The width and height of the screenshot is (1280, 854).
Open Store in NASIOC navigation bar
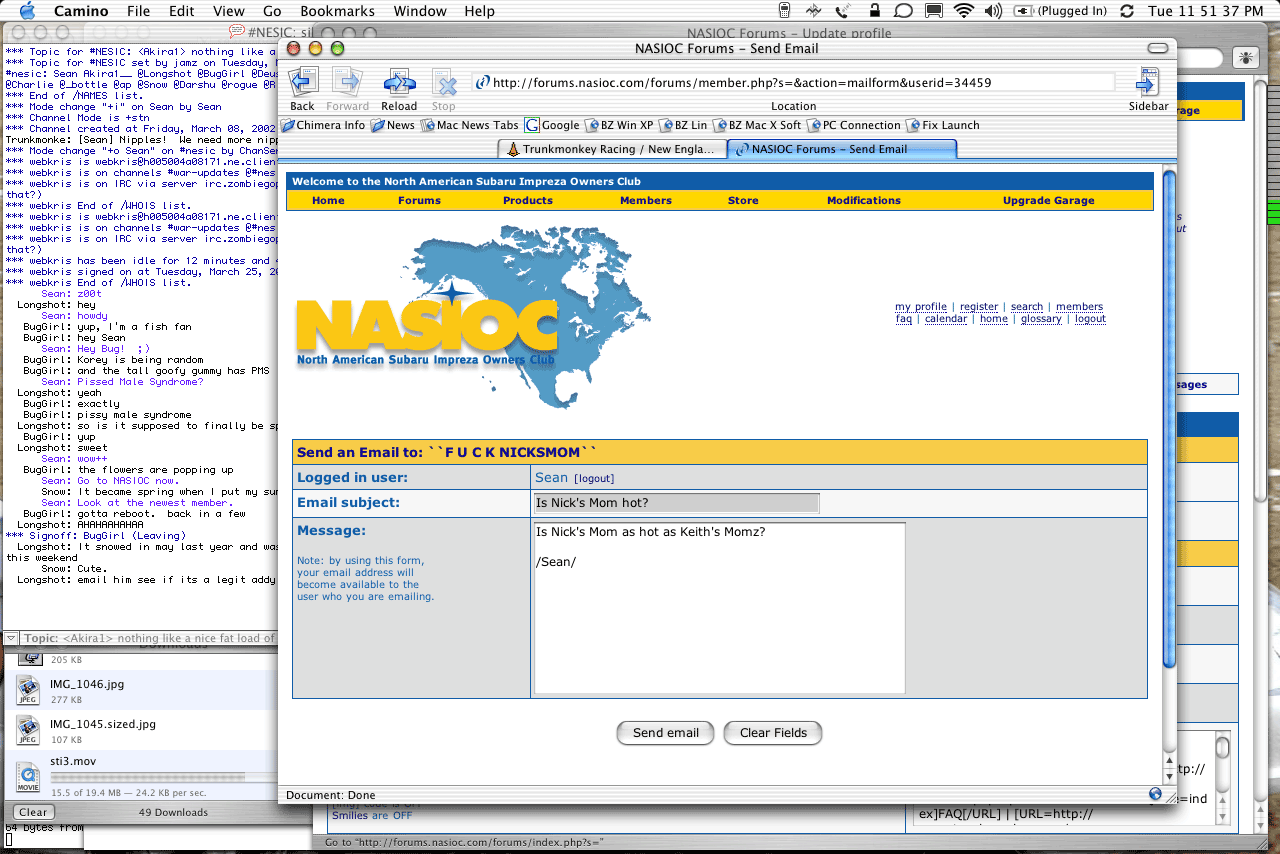tap(743, 200)
